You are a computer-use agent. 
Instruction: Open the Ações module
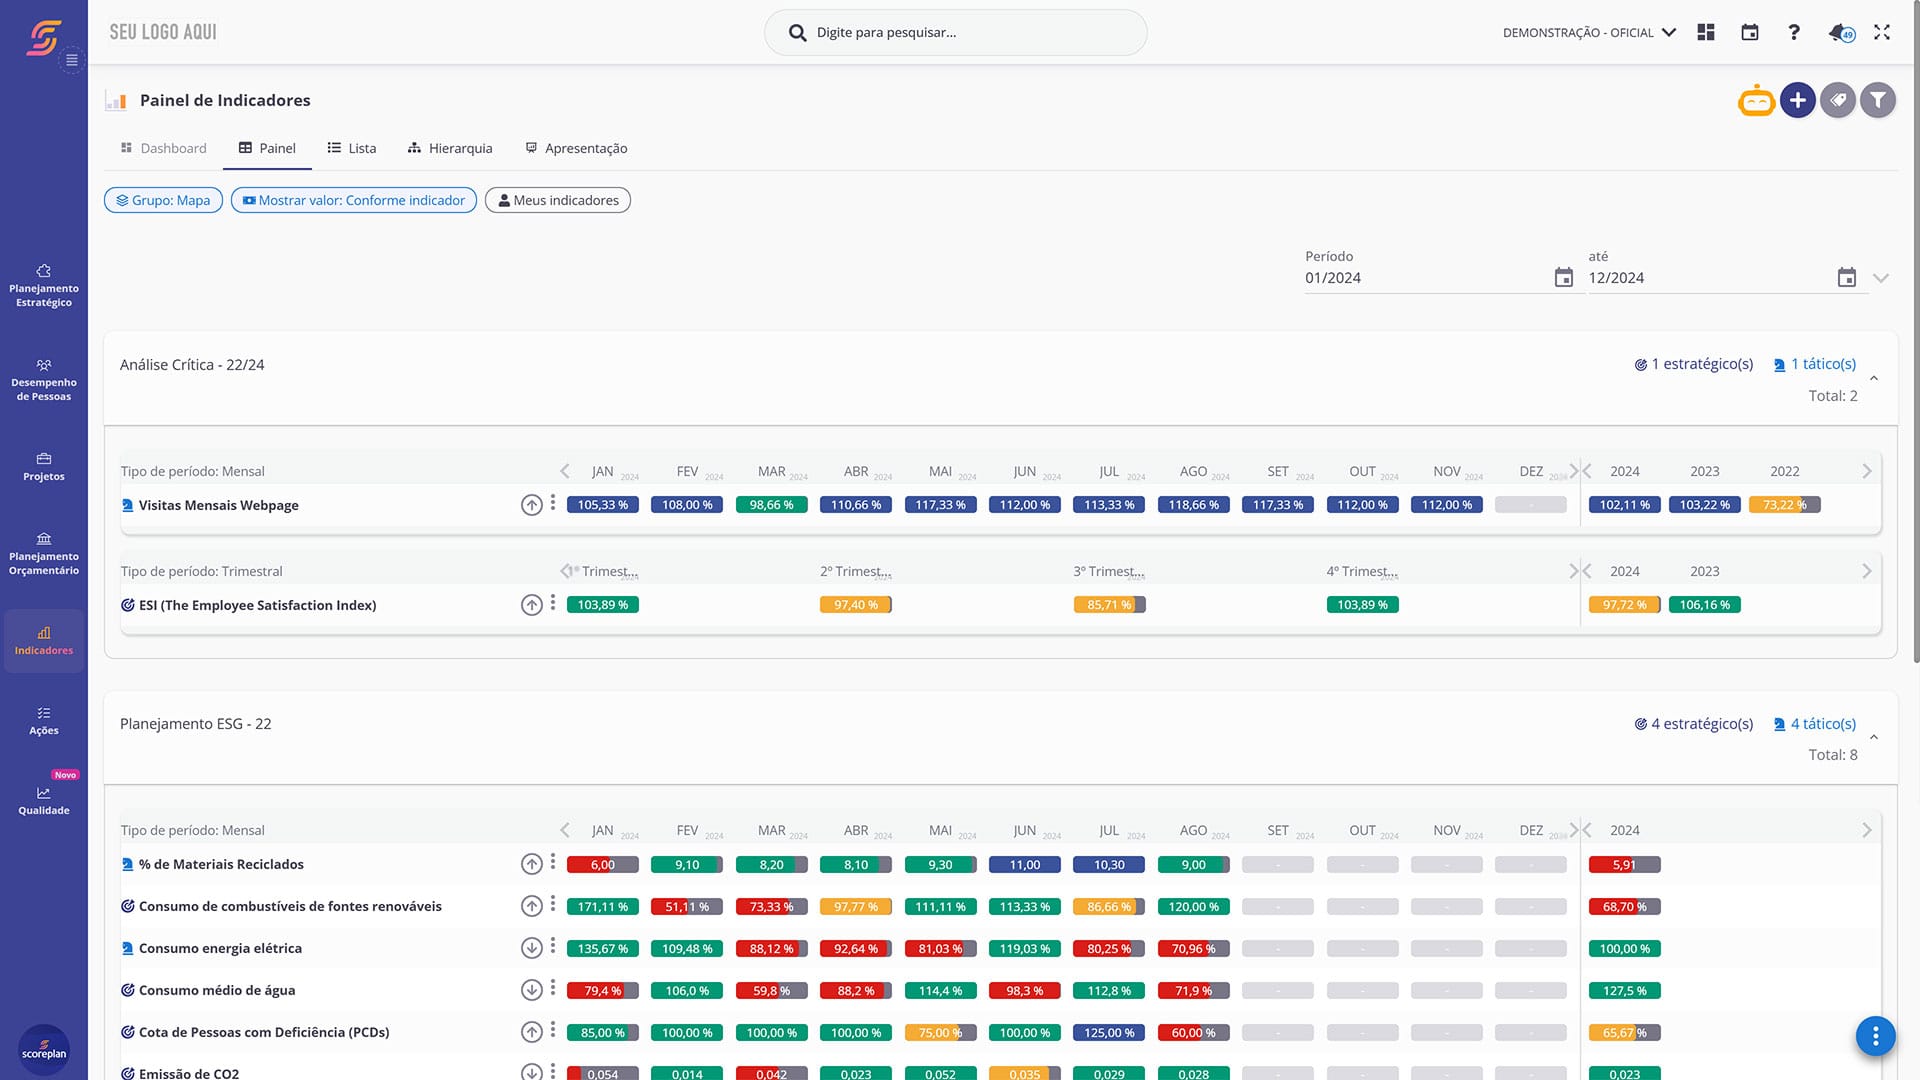tap(44, 721)
